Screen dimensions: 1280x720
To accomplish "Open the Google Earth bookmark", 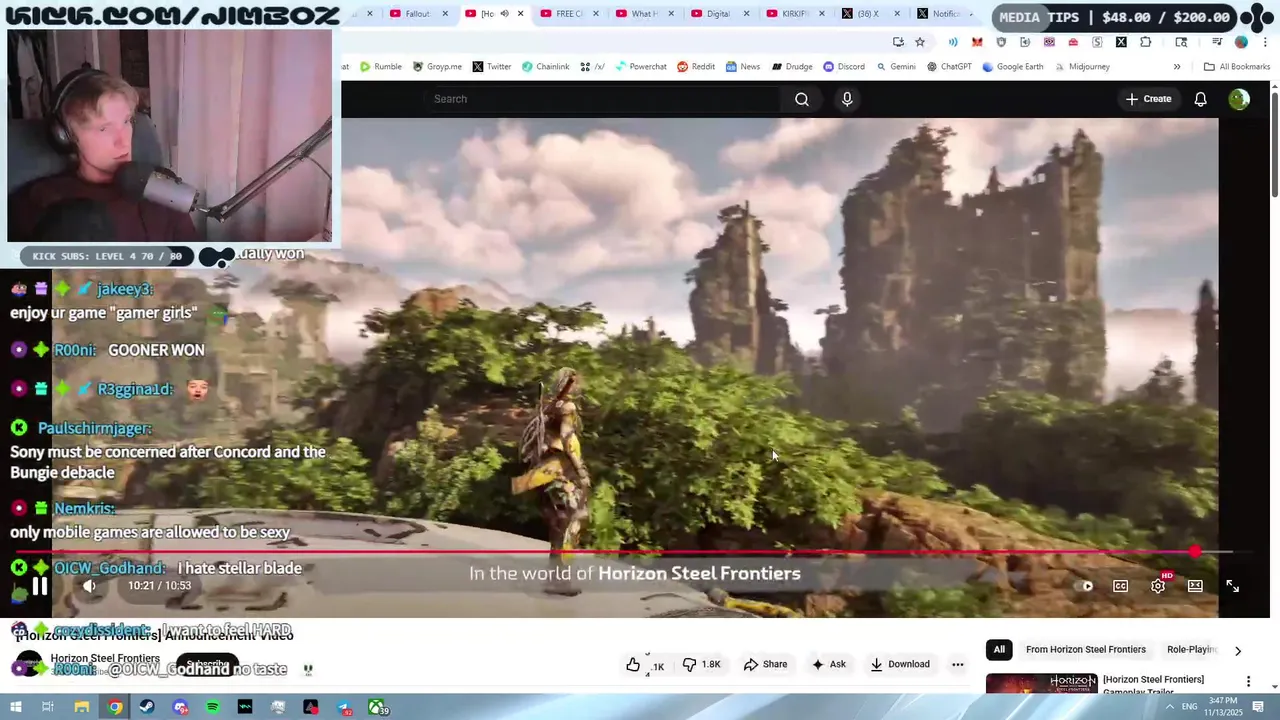I will (x=1012, y=67).
